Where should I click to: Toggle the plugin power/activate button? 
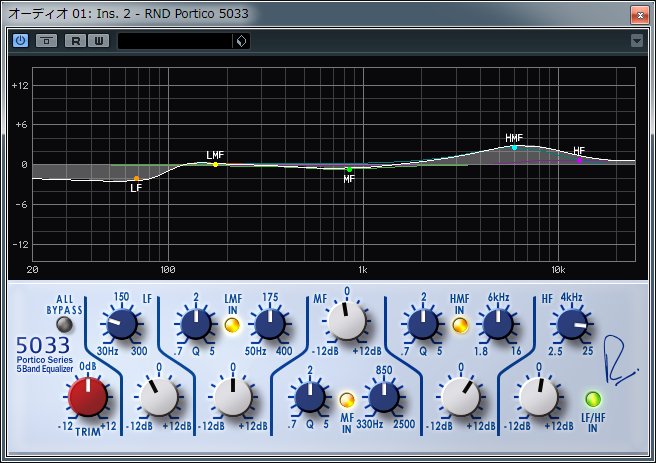(20, 41)
